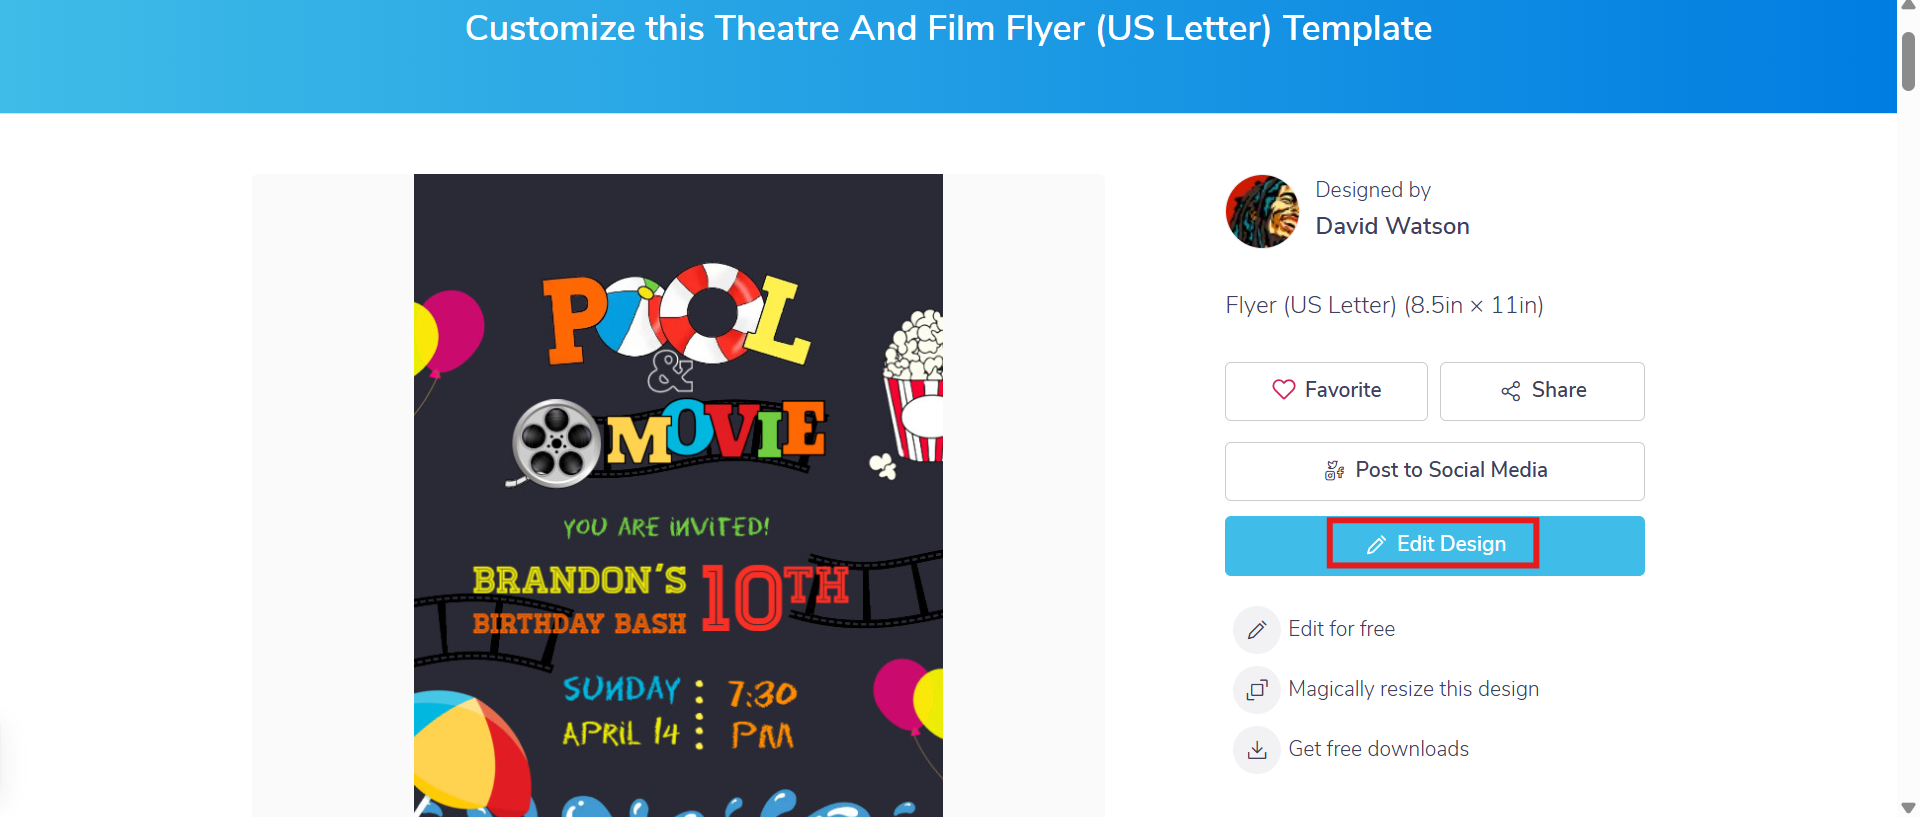Click the vertical scrollbar thumb
The image size is (1920, 817).
[x=1908, y=60]
